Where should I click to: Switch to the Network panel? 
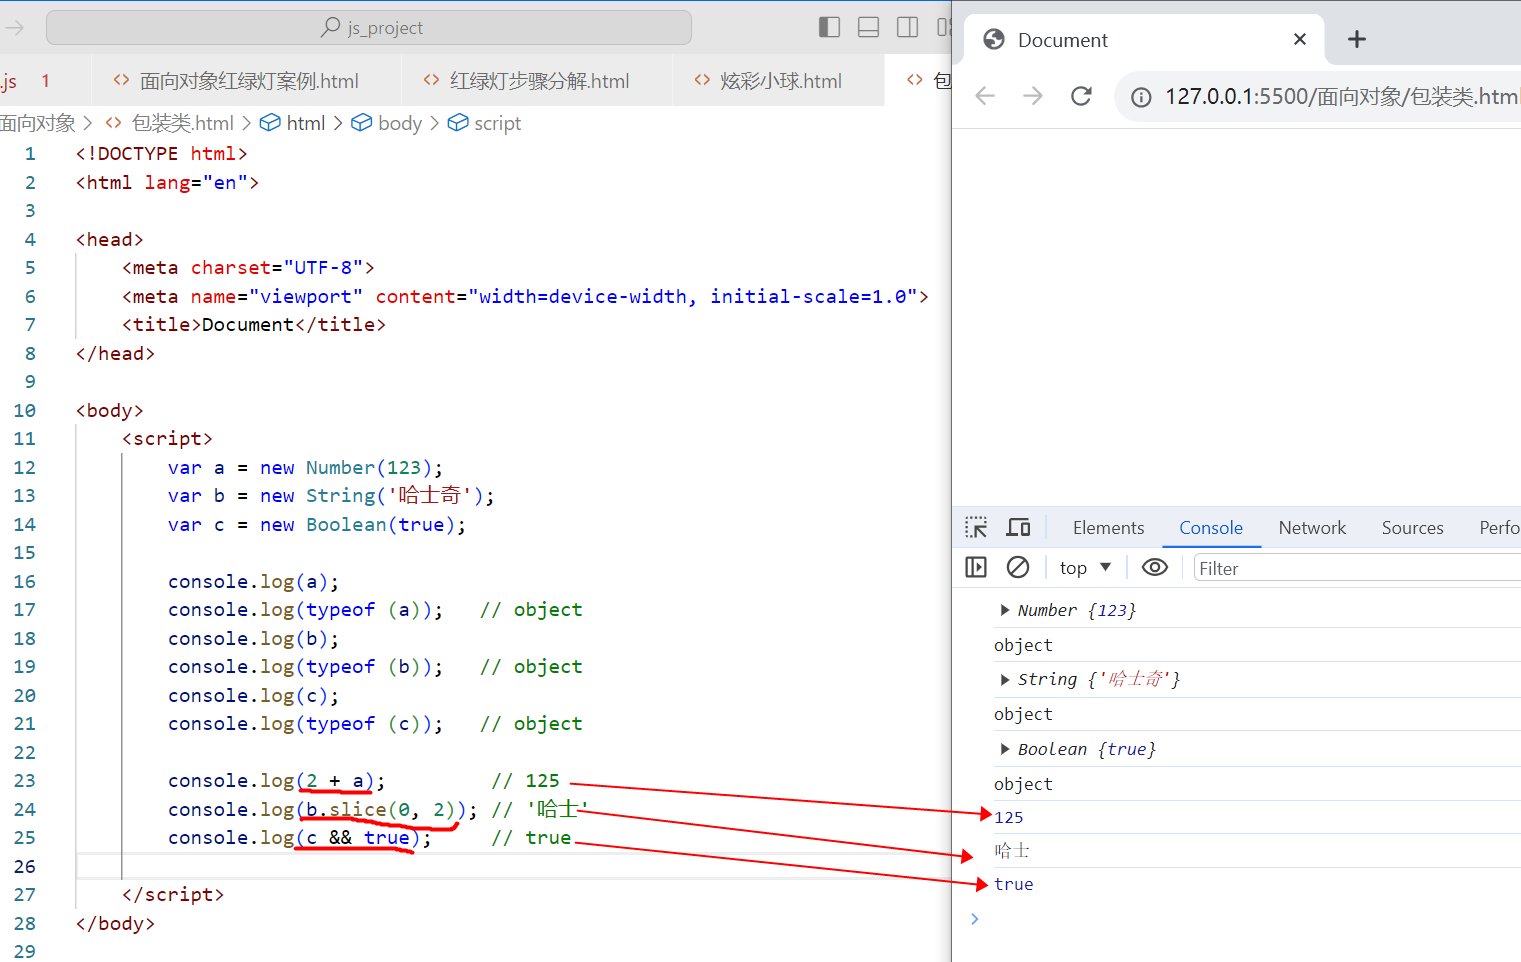pos(1312,528)
